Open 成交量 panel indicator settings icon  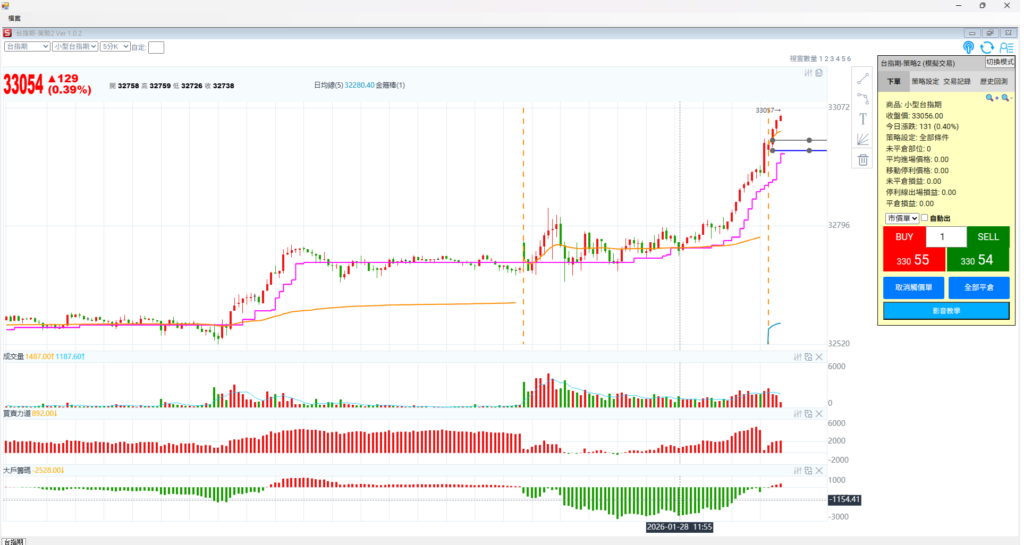[796, 357]
